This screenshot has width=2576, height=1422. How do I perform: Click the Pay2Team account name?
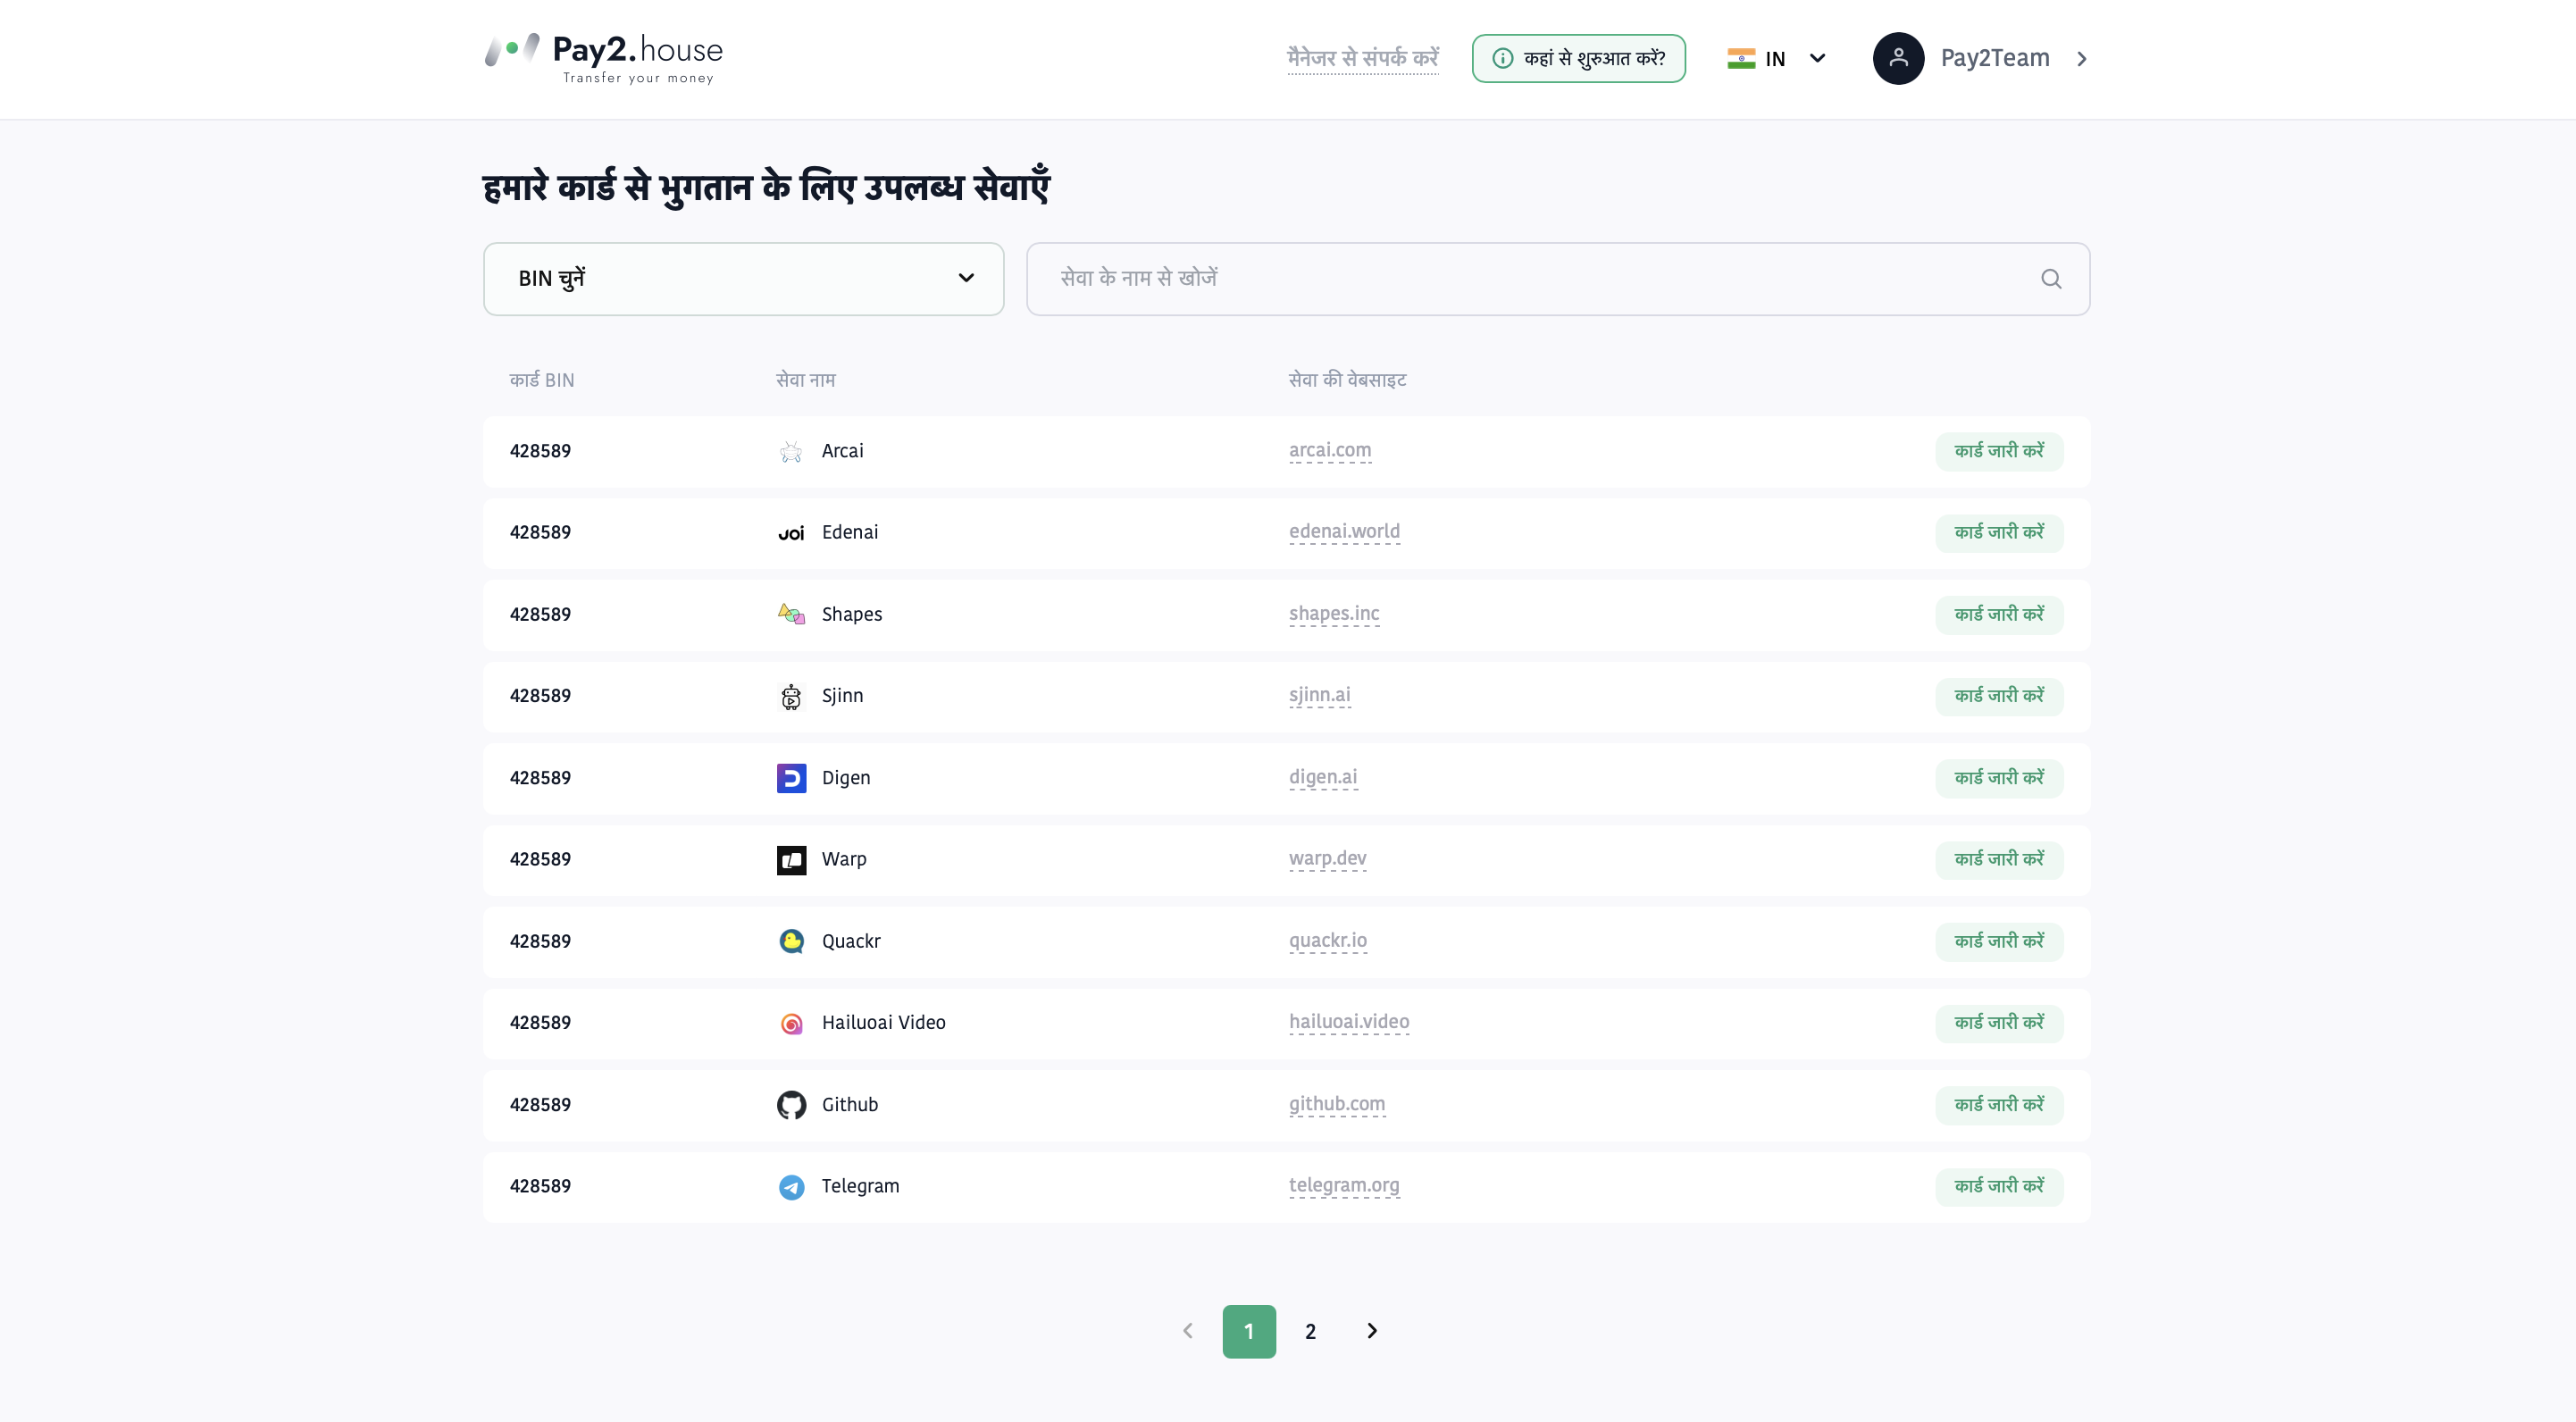pyautogui.click(x=1995, y=58)
